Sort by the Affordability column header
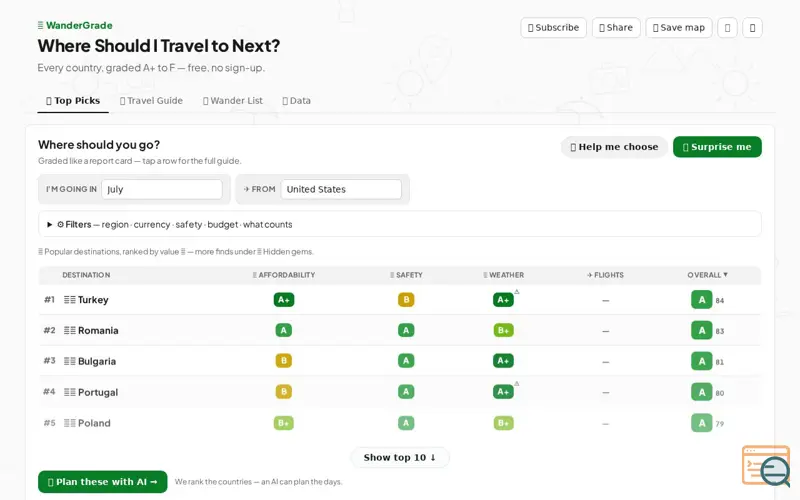 [284, 275]
